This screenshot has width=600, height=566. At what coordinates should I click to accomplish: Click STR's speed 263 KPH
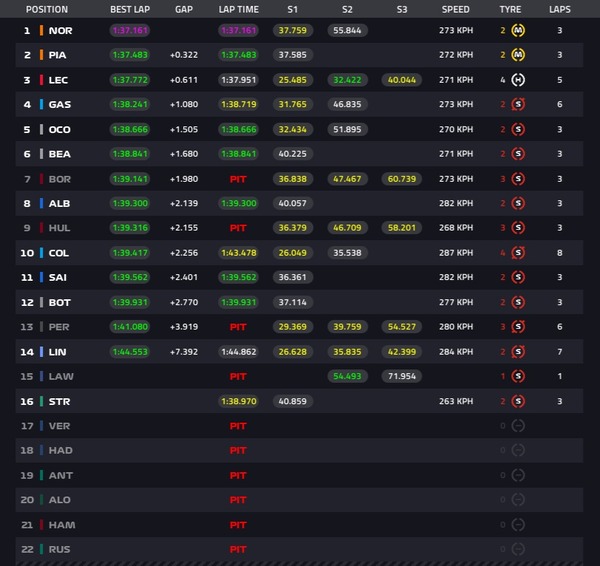pyautogui.click(x=456, y=401)
